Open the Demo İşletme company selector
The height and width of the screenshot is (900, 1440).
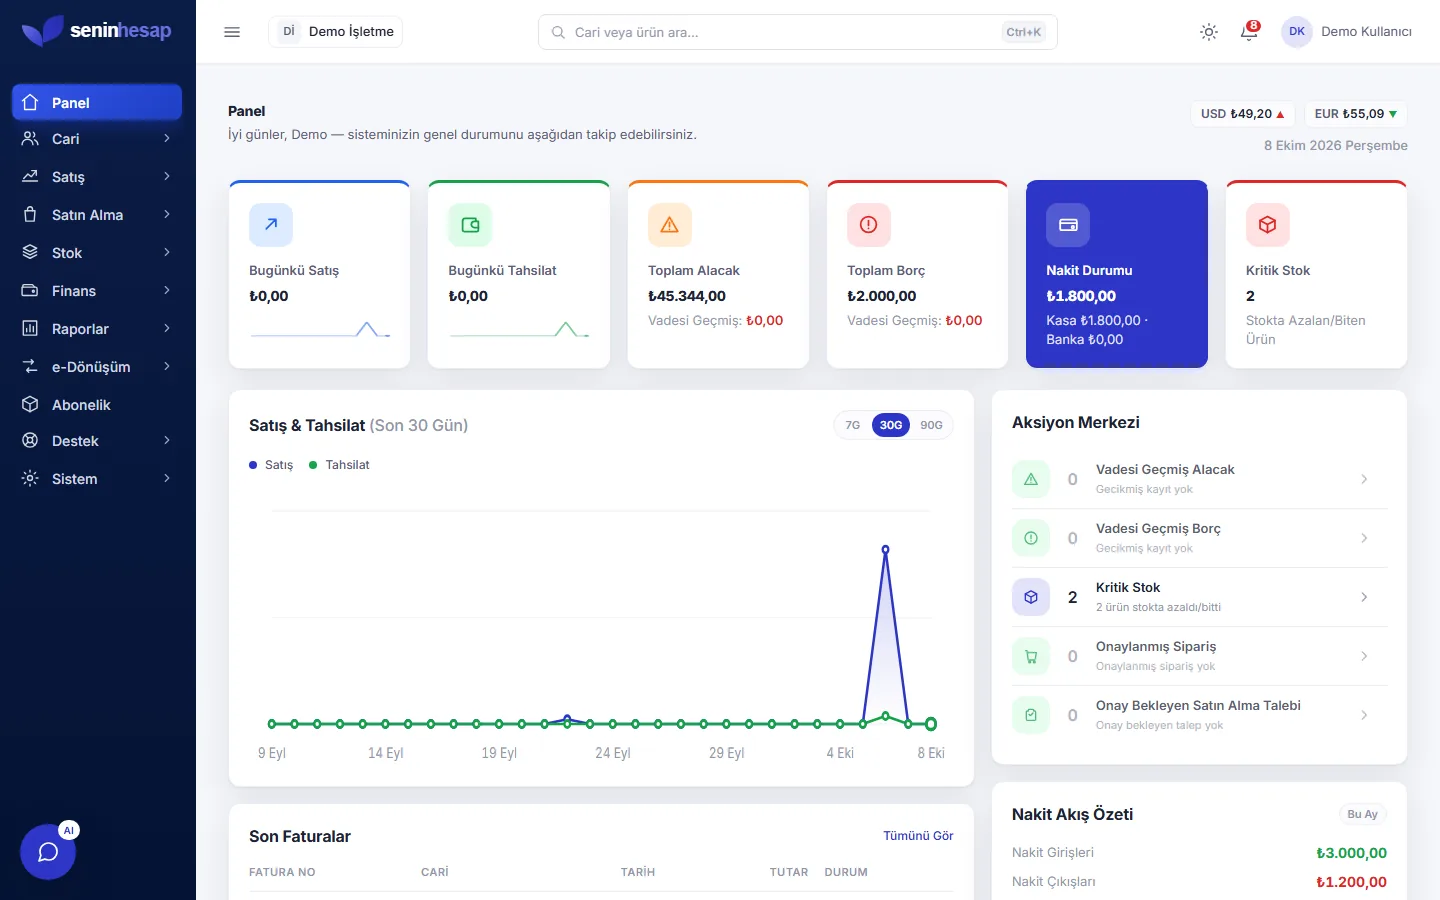(x=336, y=32)
